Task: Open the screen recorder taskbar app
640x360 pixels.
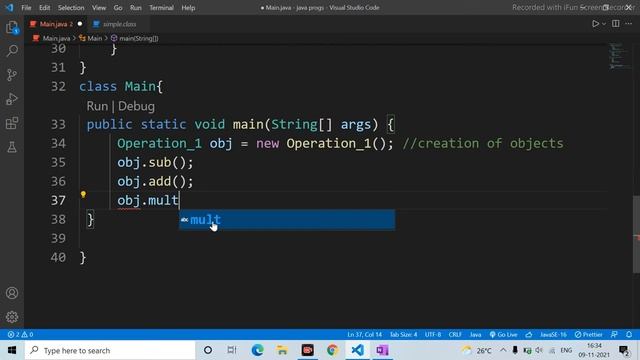Action: click(x=307, y=350)
